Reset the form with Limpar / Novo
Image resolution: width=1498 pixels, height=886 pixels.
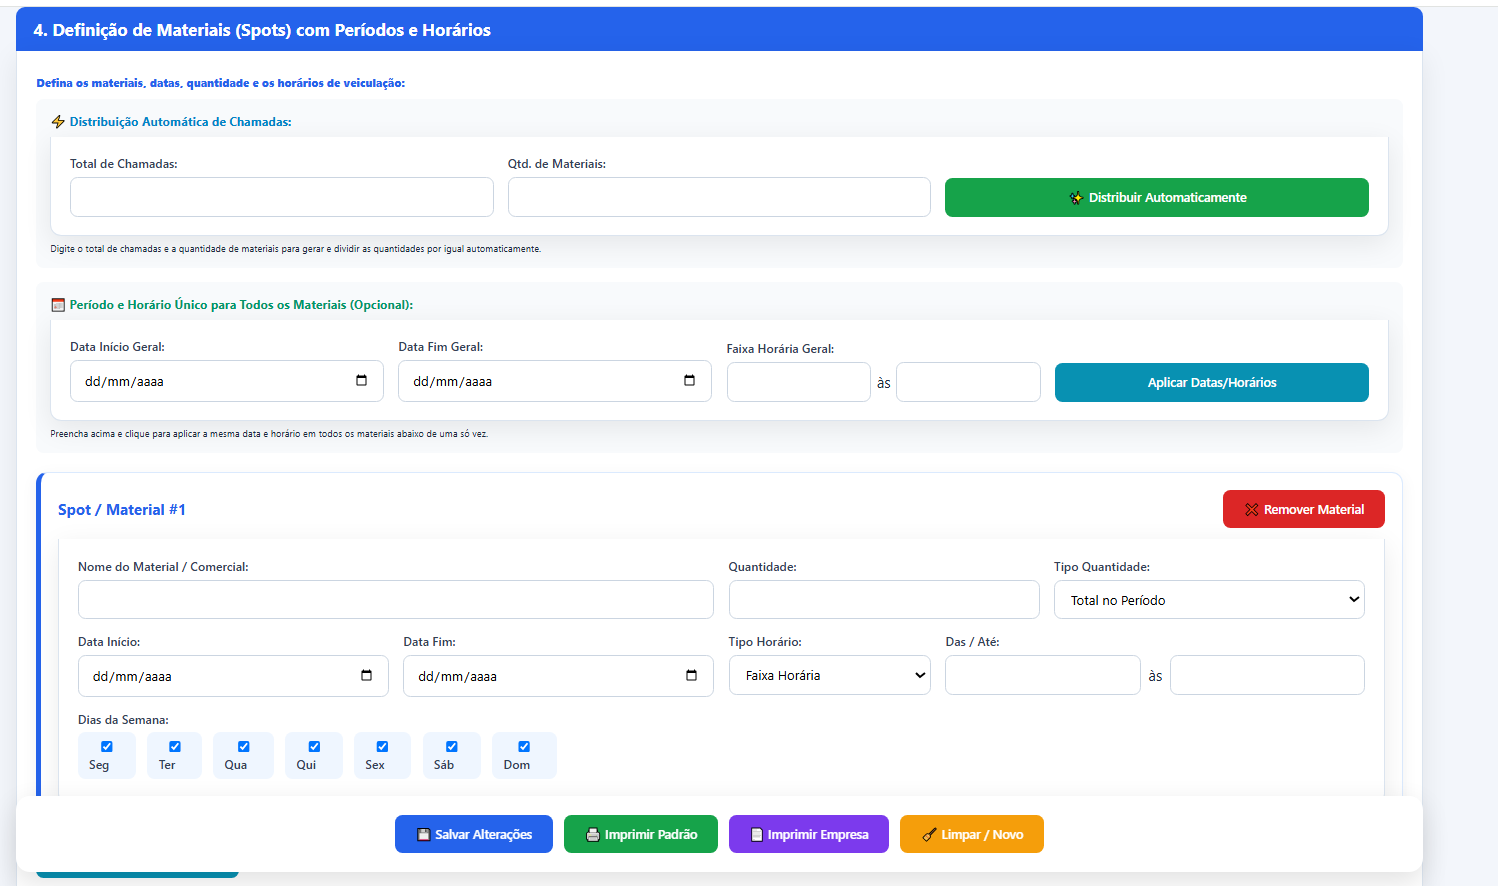972,834
